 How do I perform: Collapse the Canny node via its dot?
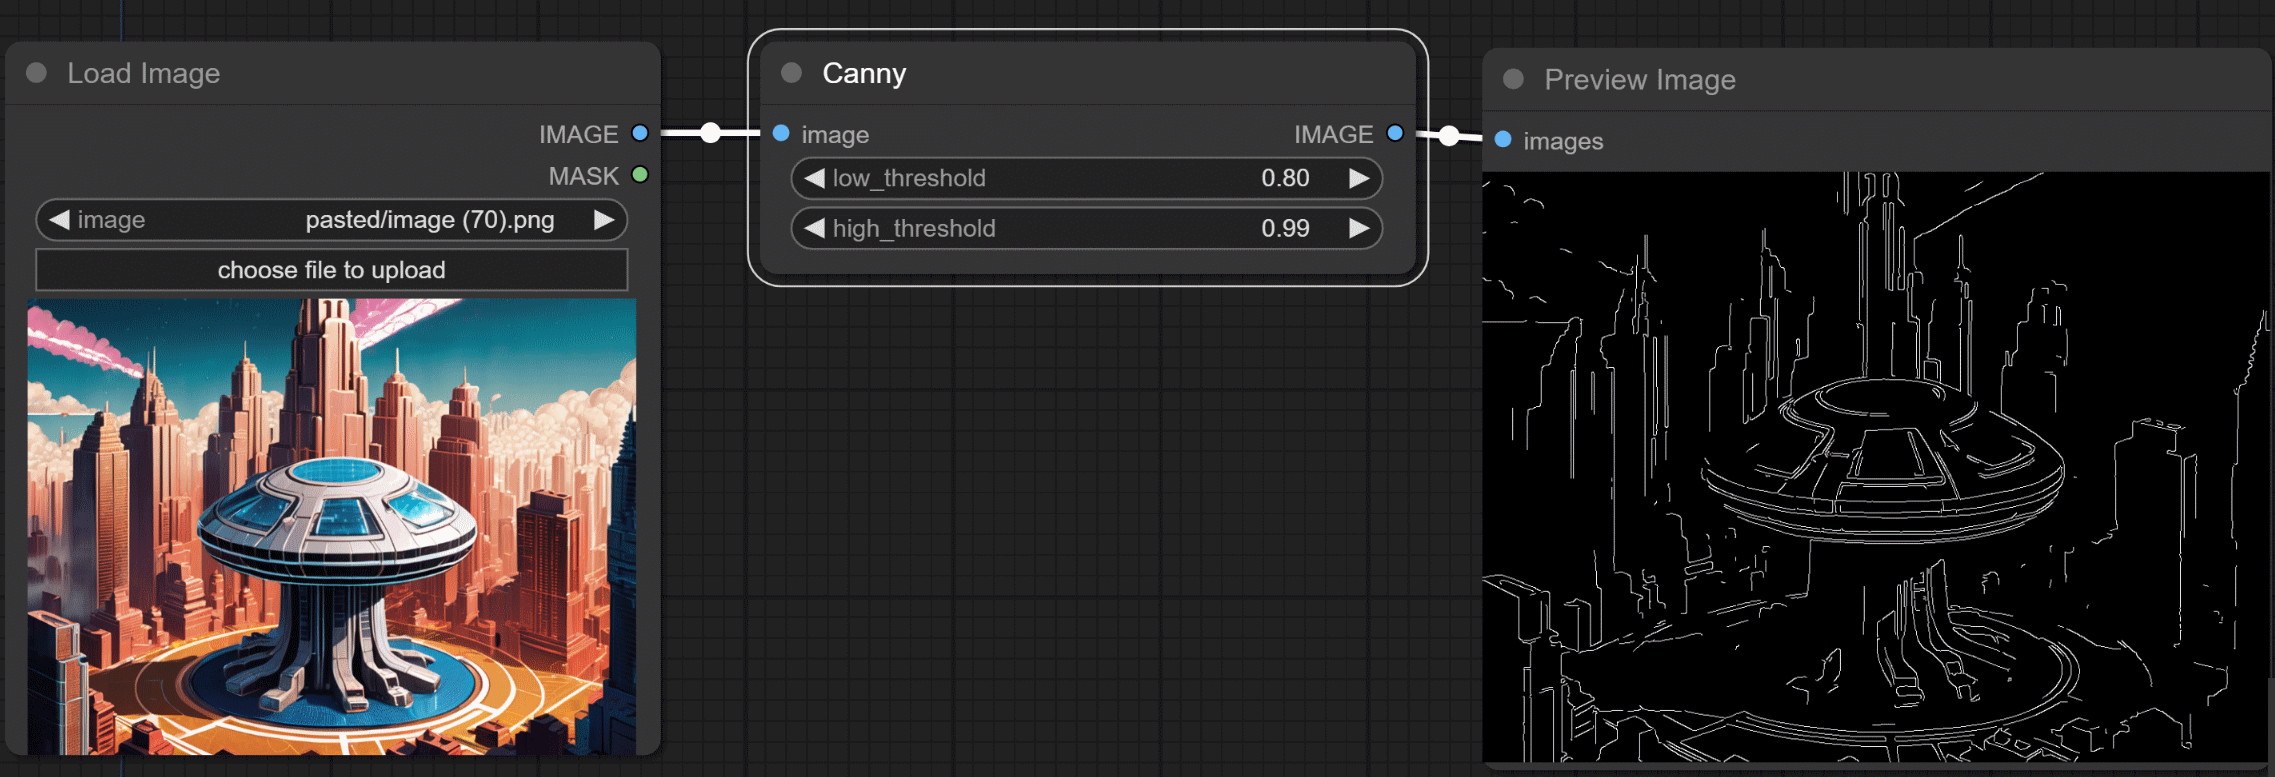(x=791, y=73)
